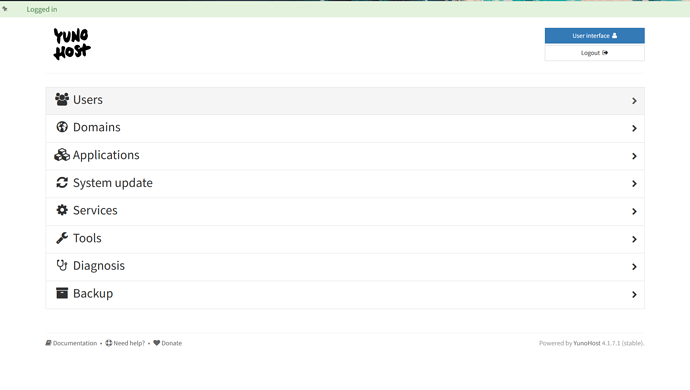The image size is (690, 390).
Task: Expand Users via its chevron arrow
Action: [x=634, y=101]
